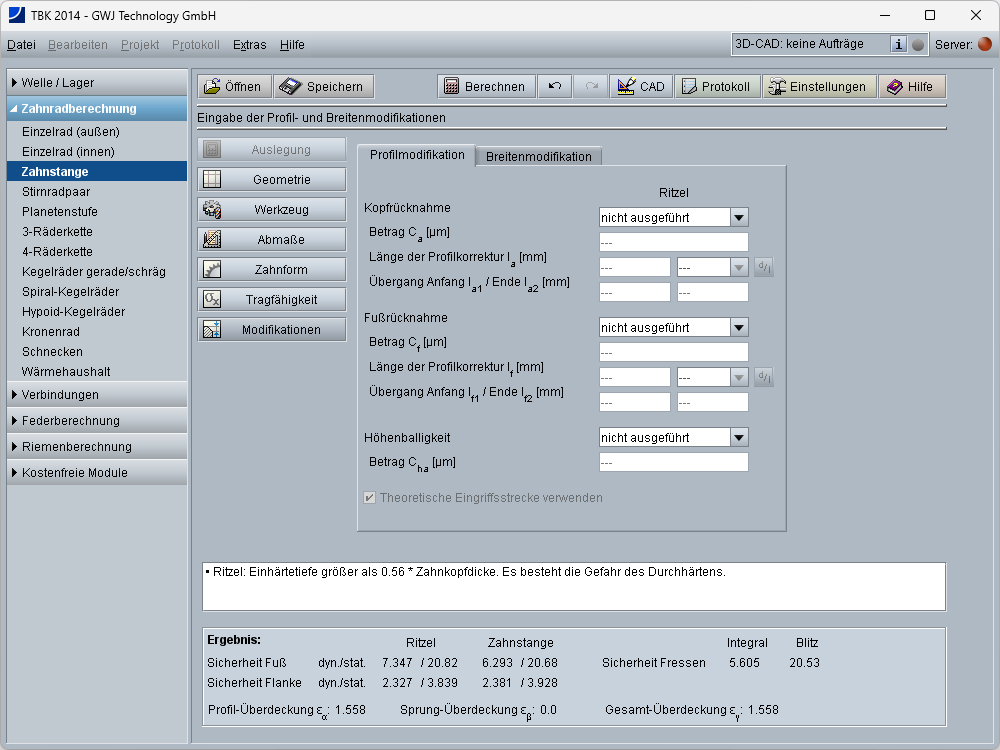1000x750 pixels.
Task: Open Einstellungen settings button
Action: pos(819,87)
